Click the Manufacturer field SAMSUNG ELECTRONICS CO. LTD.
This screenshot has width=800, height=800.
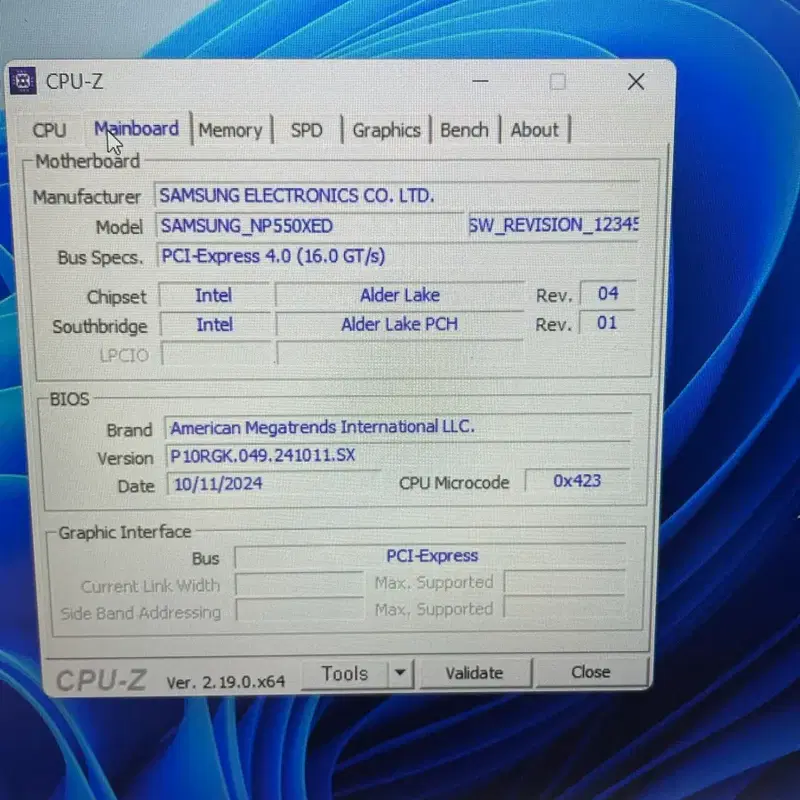point(397,195)
